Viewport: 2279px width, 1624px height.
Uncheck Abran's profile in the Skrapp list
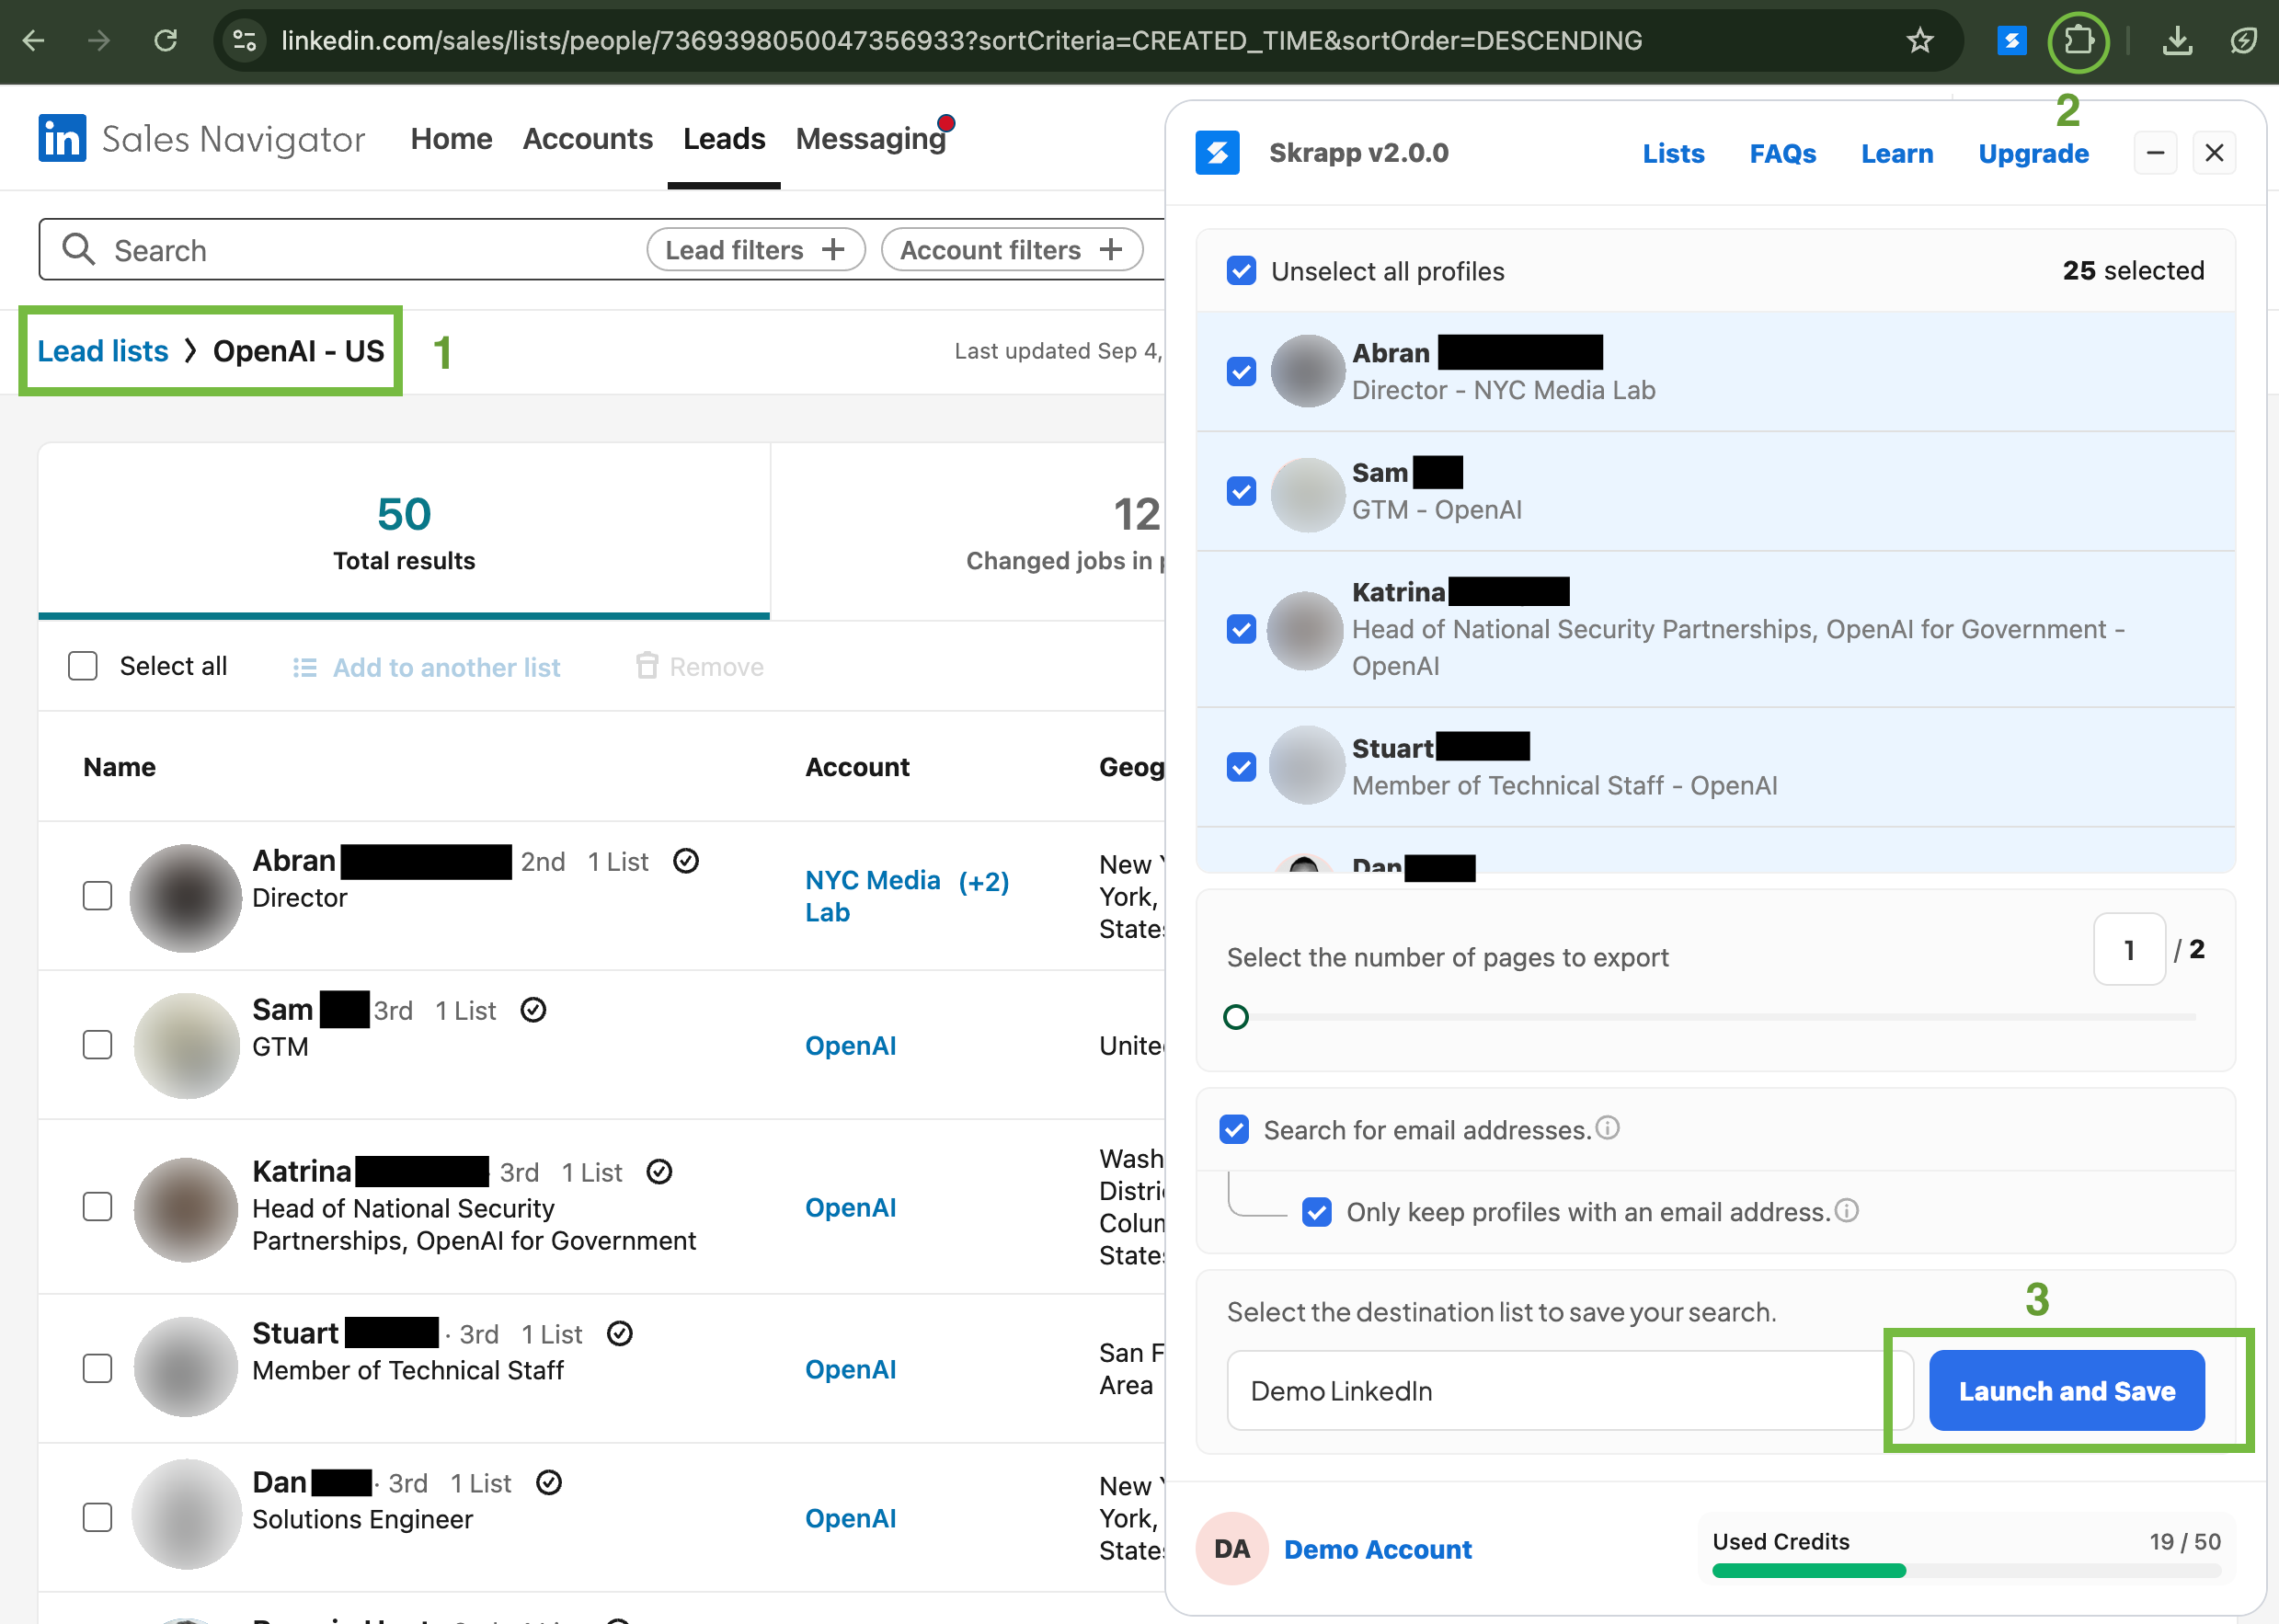(x=1241, y=372)
